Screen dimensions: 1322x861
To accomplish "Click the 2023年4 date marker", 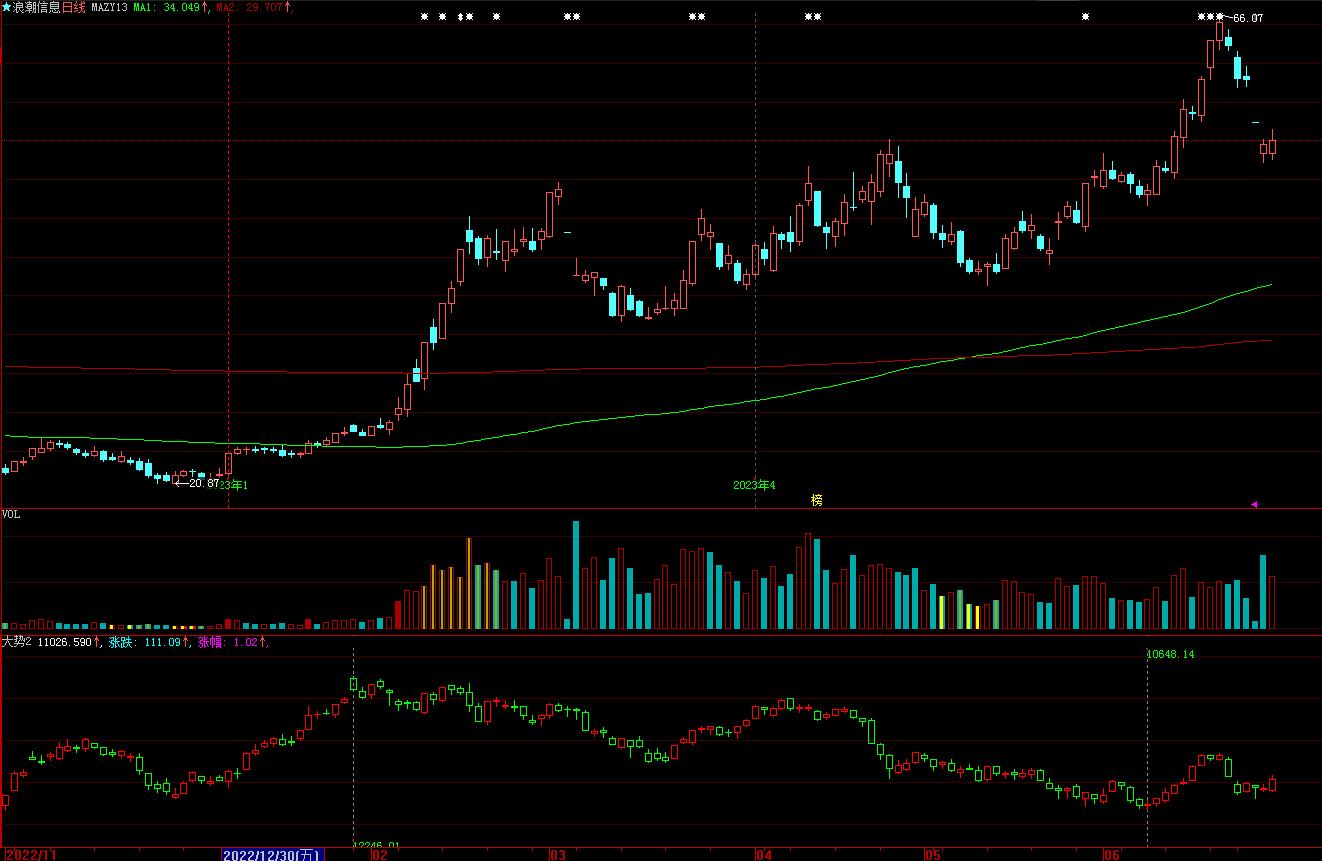I will click(x=755, y=485).
